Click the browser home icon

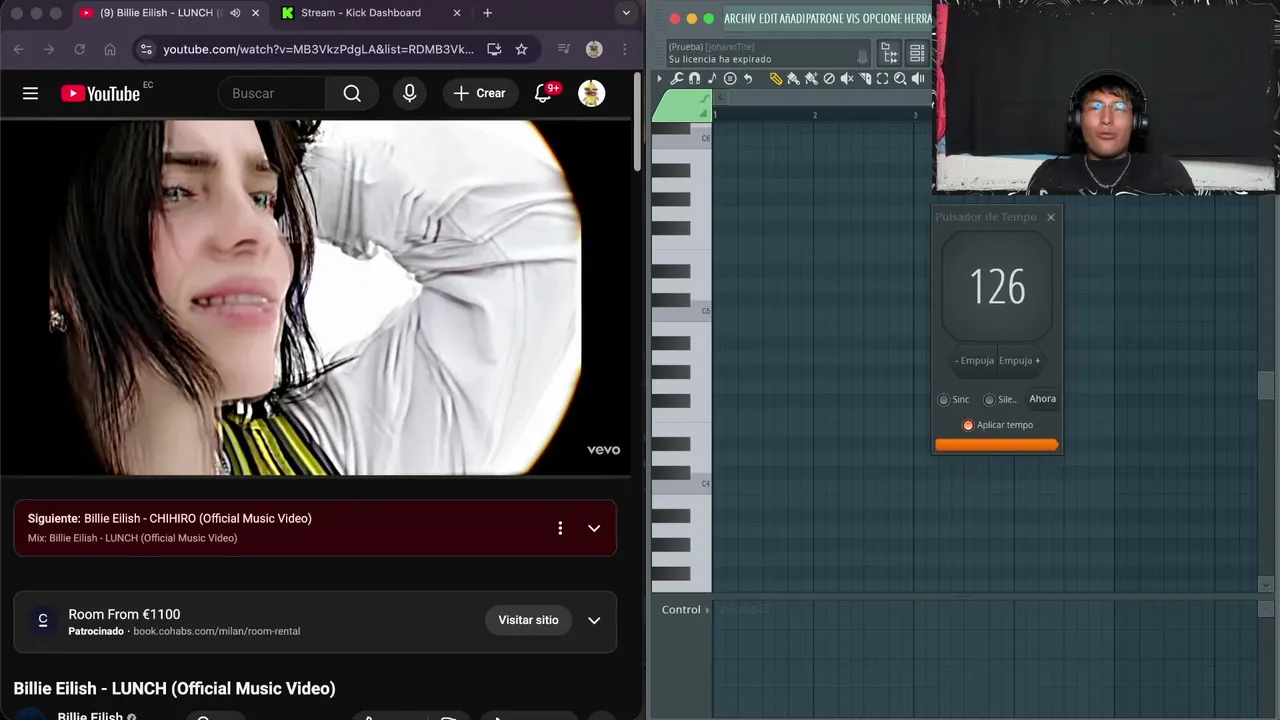coord(110,49)
